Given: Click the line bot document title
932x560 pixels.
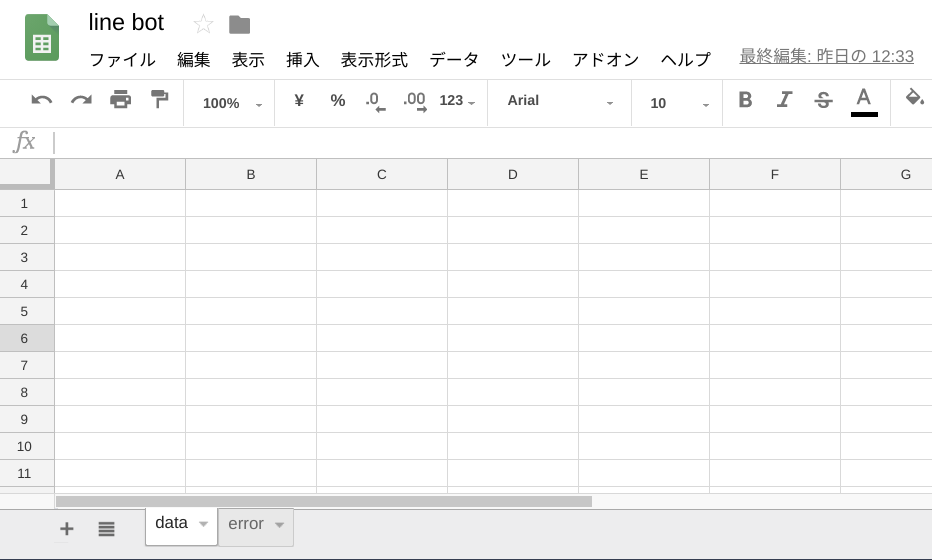Looking at the screenshot, I should 126,23.
